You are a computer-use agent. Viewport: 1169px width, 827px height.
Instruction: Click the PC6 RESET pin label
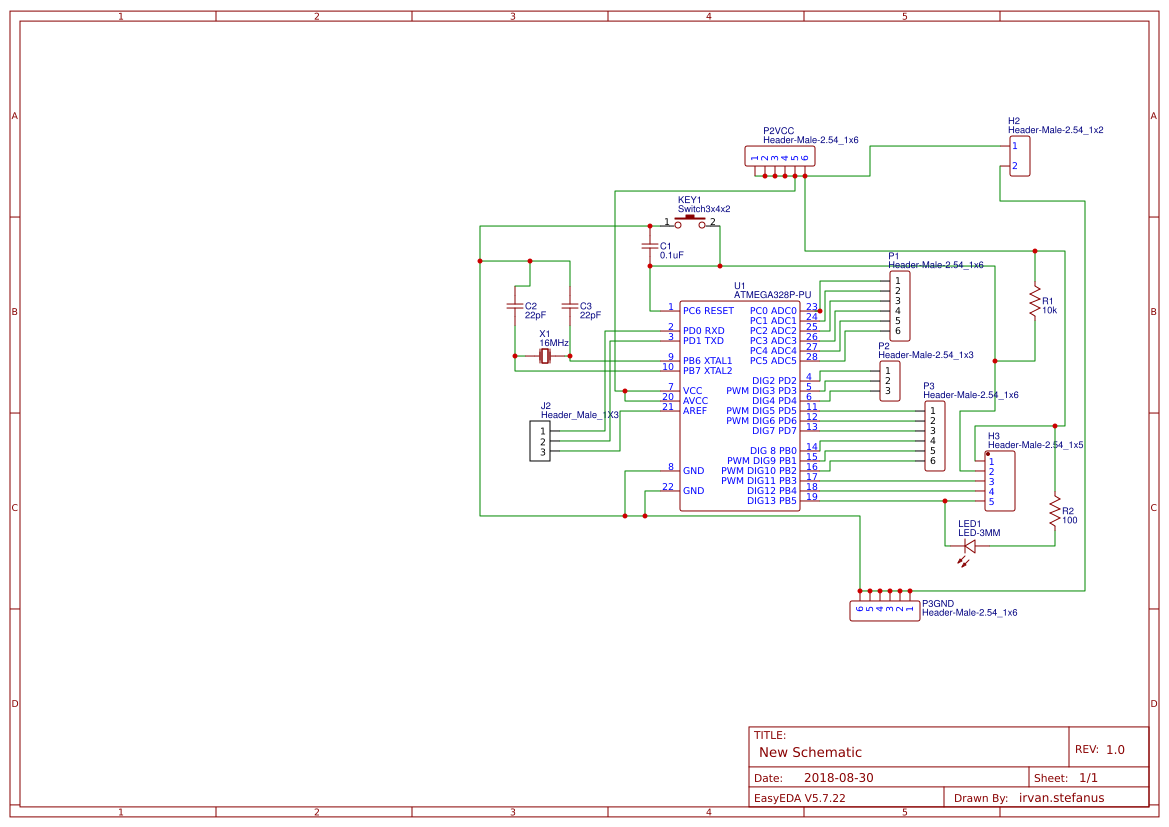pos(708,311)
